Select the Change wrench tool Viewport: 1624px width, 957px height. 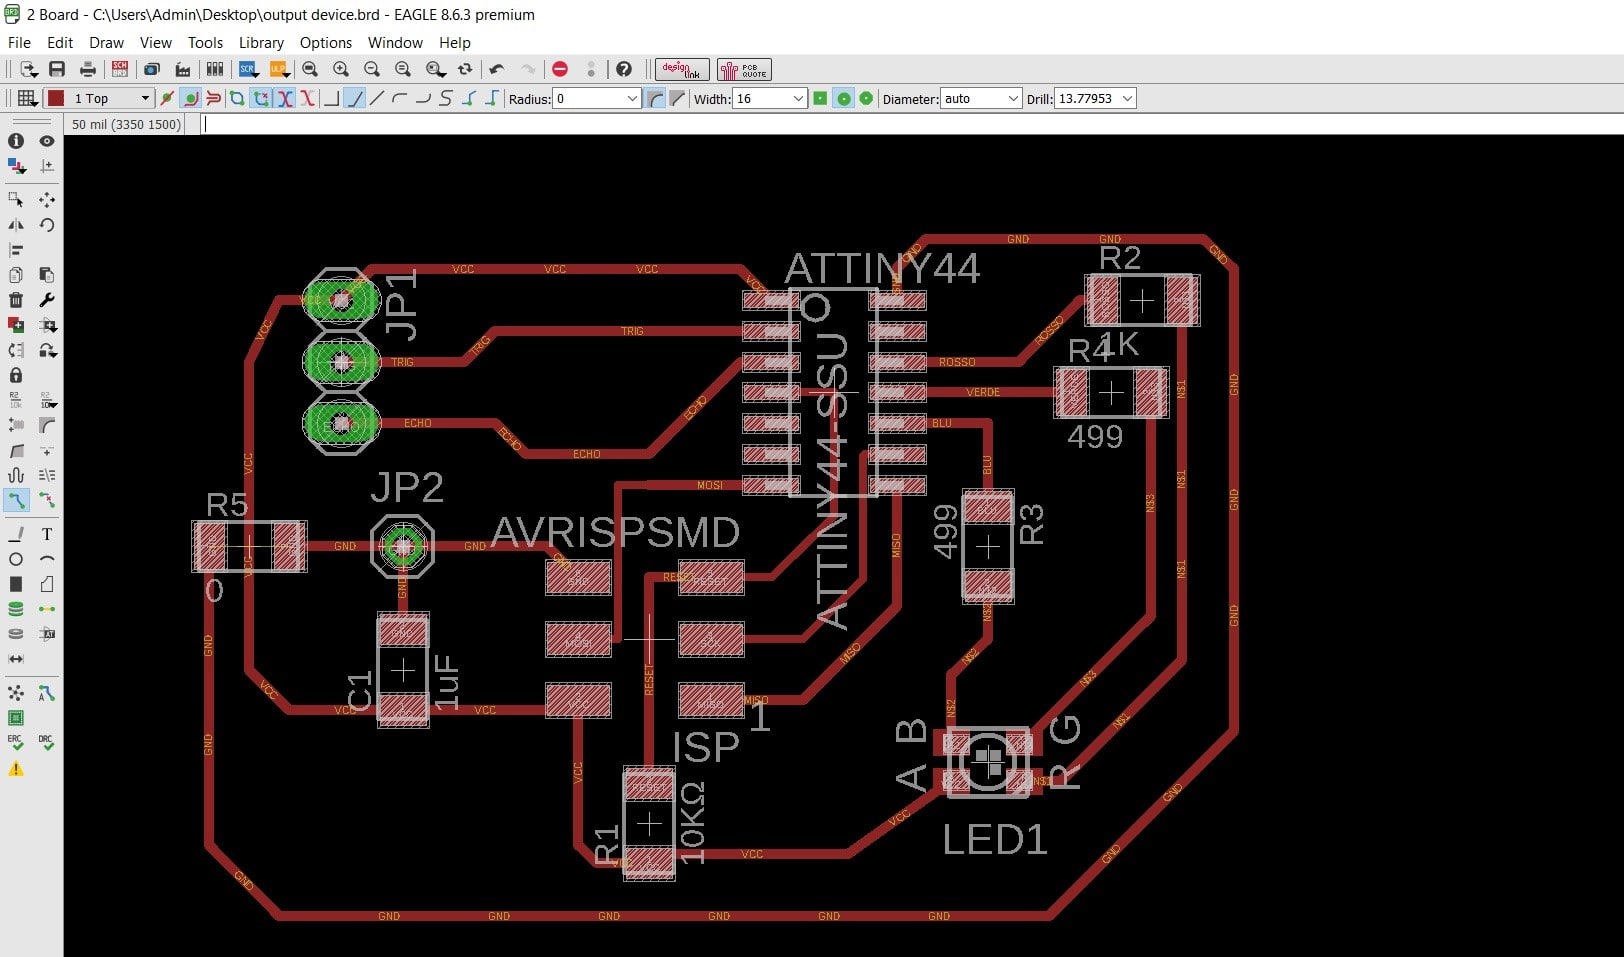(47, 300)
